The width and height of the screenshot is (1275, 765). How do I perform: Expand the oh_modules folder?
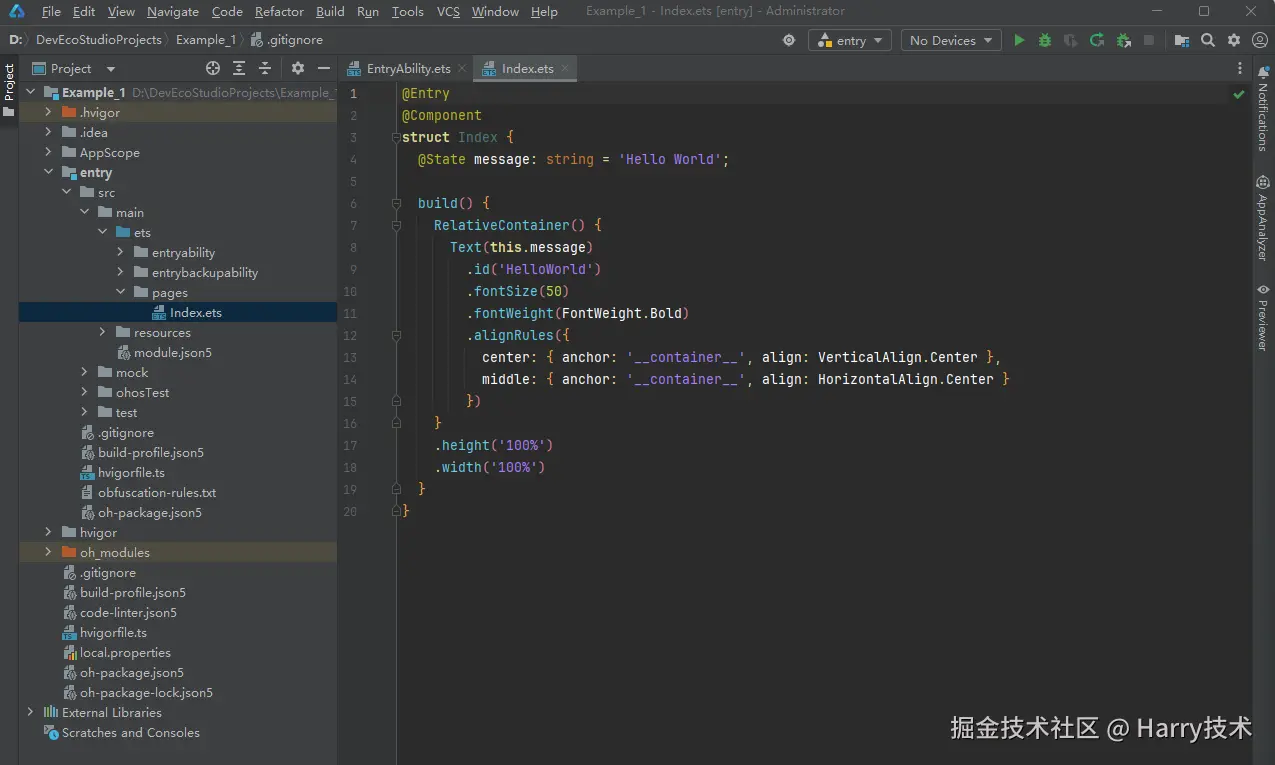[x=48, y=552]
